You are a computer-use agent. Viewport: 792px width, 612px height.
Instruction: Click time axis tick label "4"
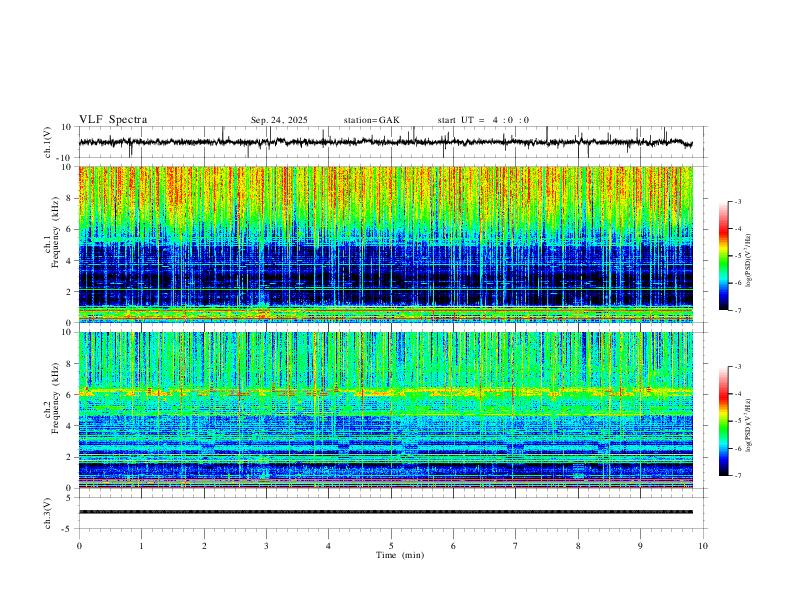click(x=328, y=546)
